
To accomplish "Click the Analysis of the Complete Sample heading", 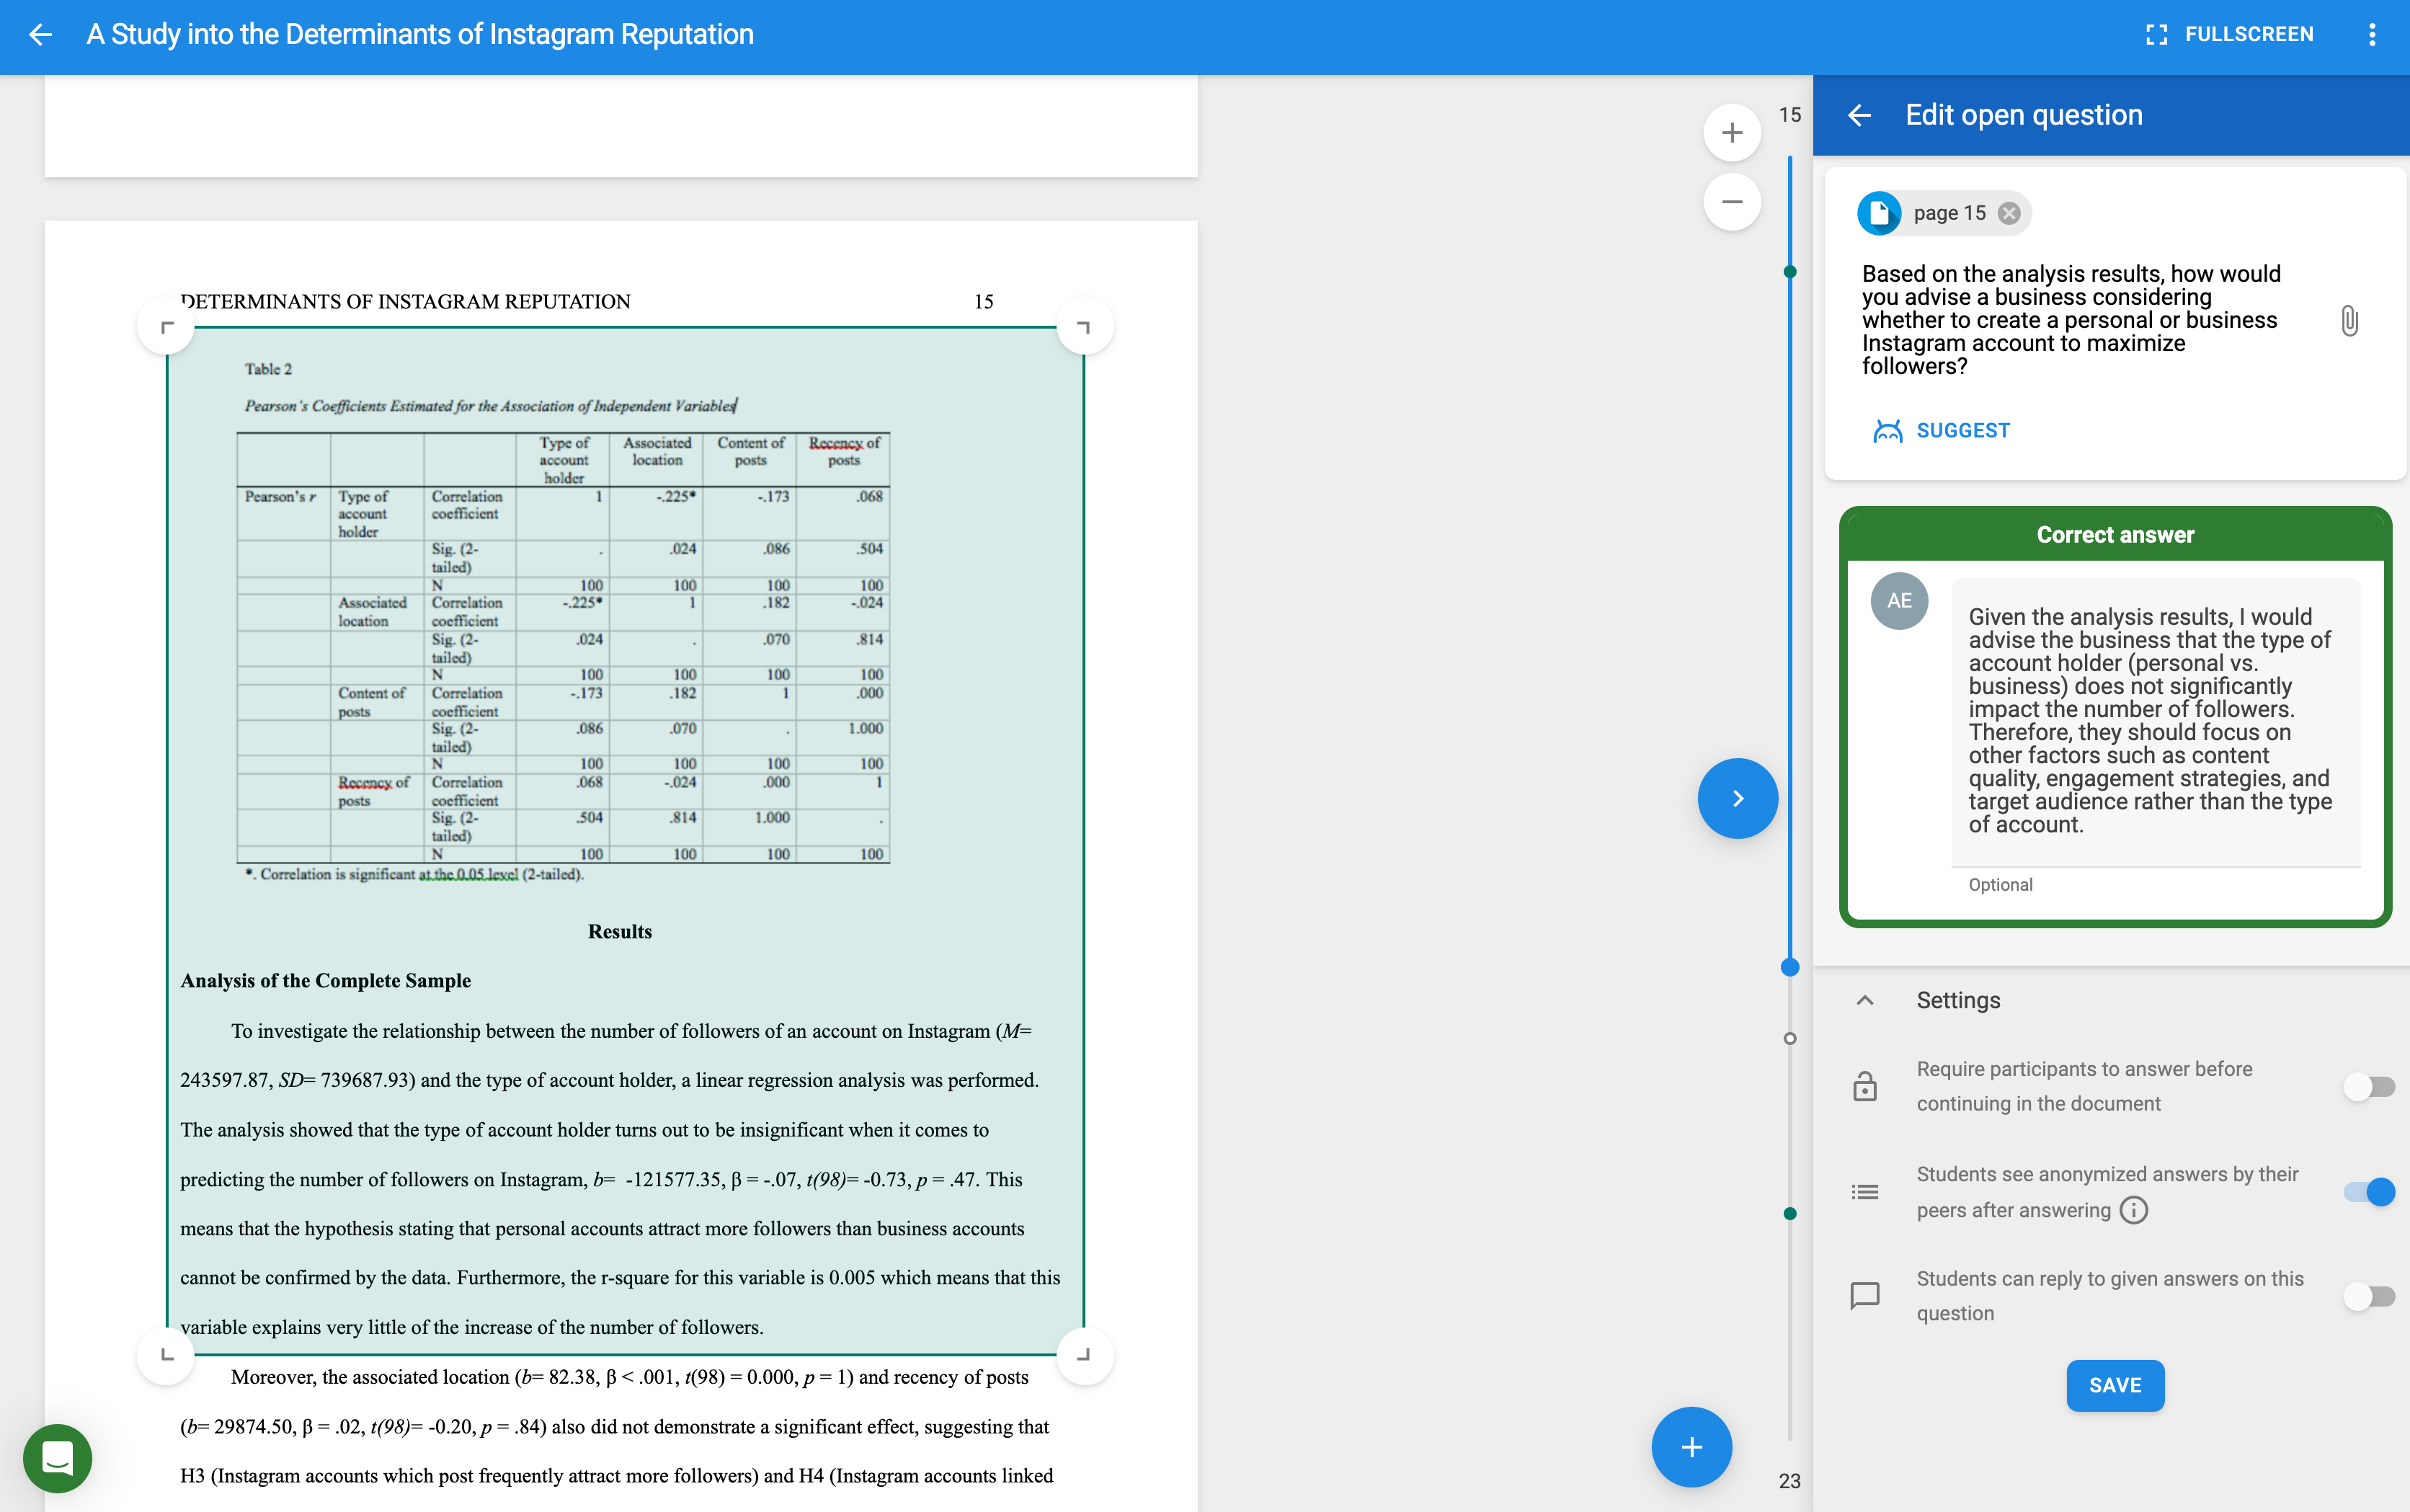I will [x=325, y=981].
